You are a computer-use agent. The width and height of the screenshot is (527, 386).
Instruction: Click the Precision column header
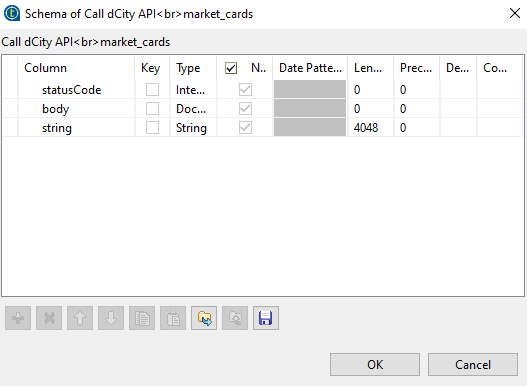(x=417, y=68)
